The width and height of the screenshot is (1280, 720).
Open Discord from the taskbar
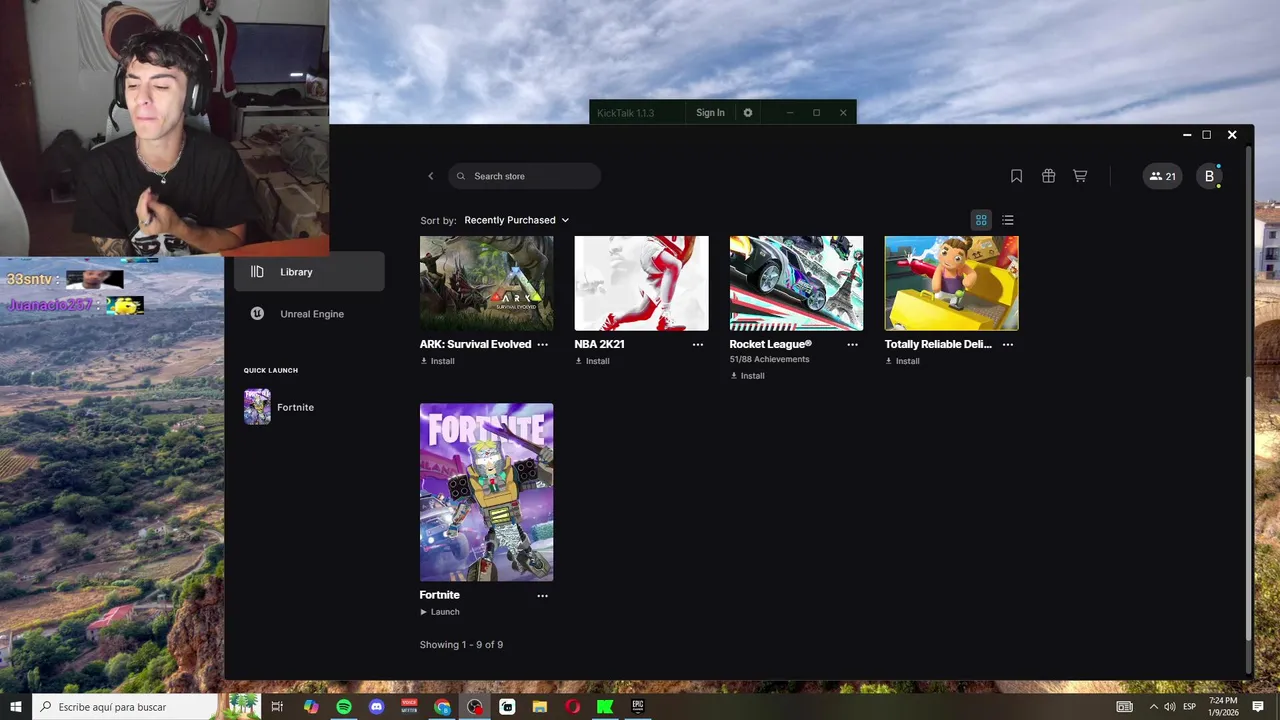coord(376,707)
